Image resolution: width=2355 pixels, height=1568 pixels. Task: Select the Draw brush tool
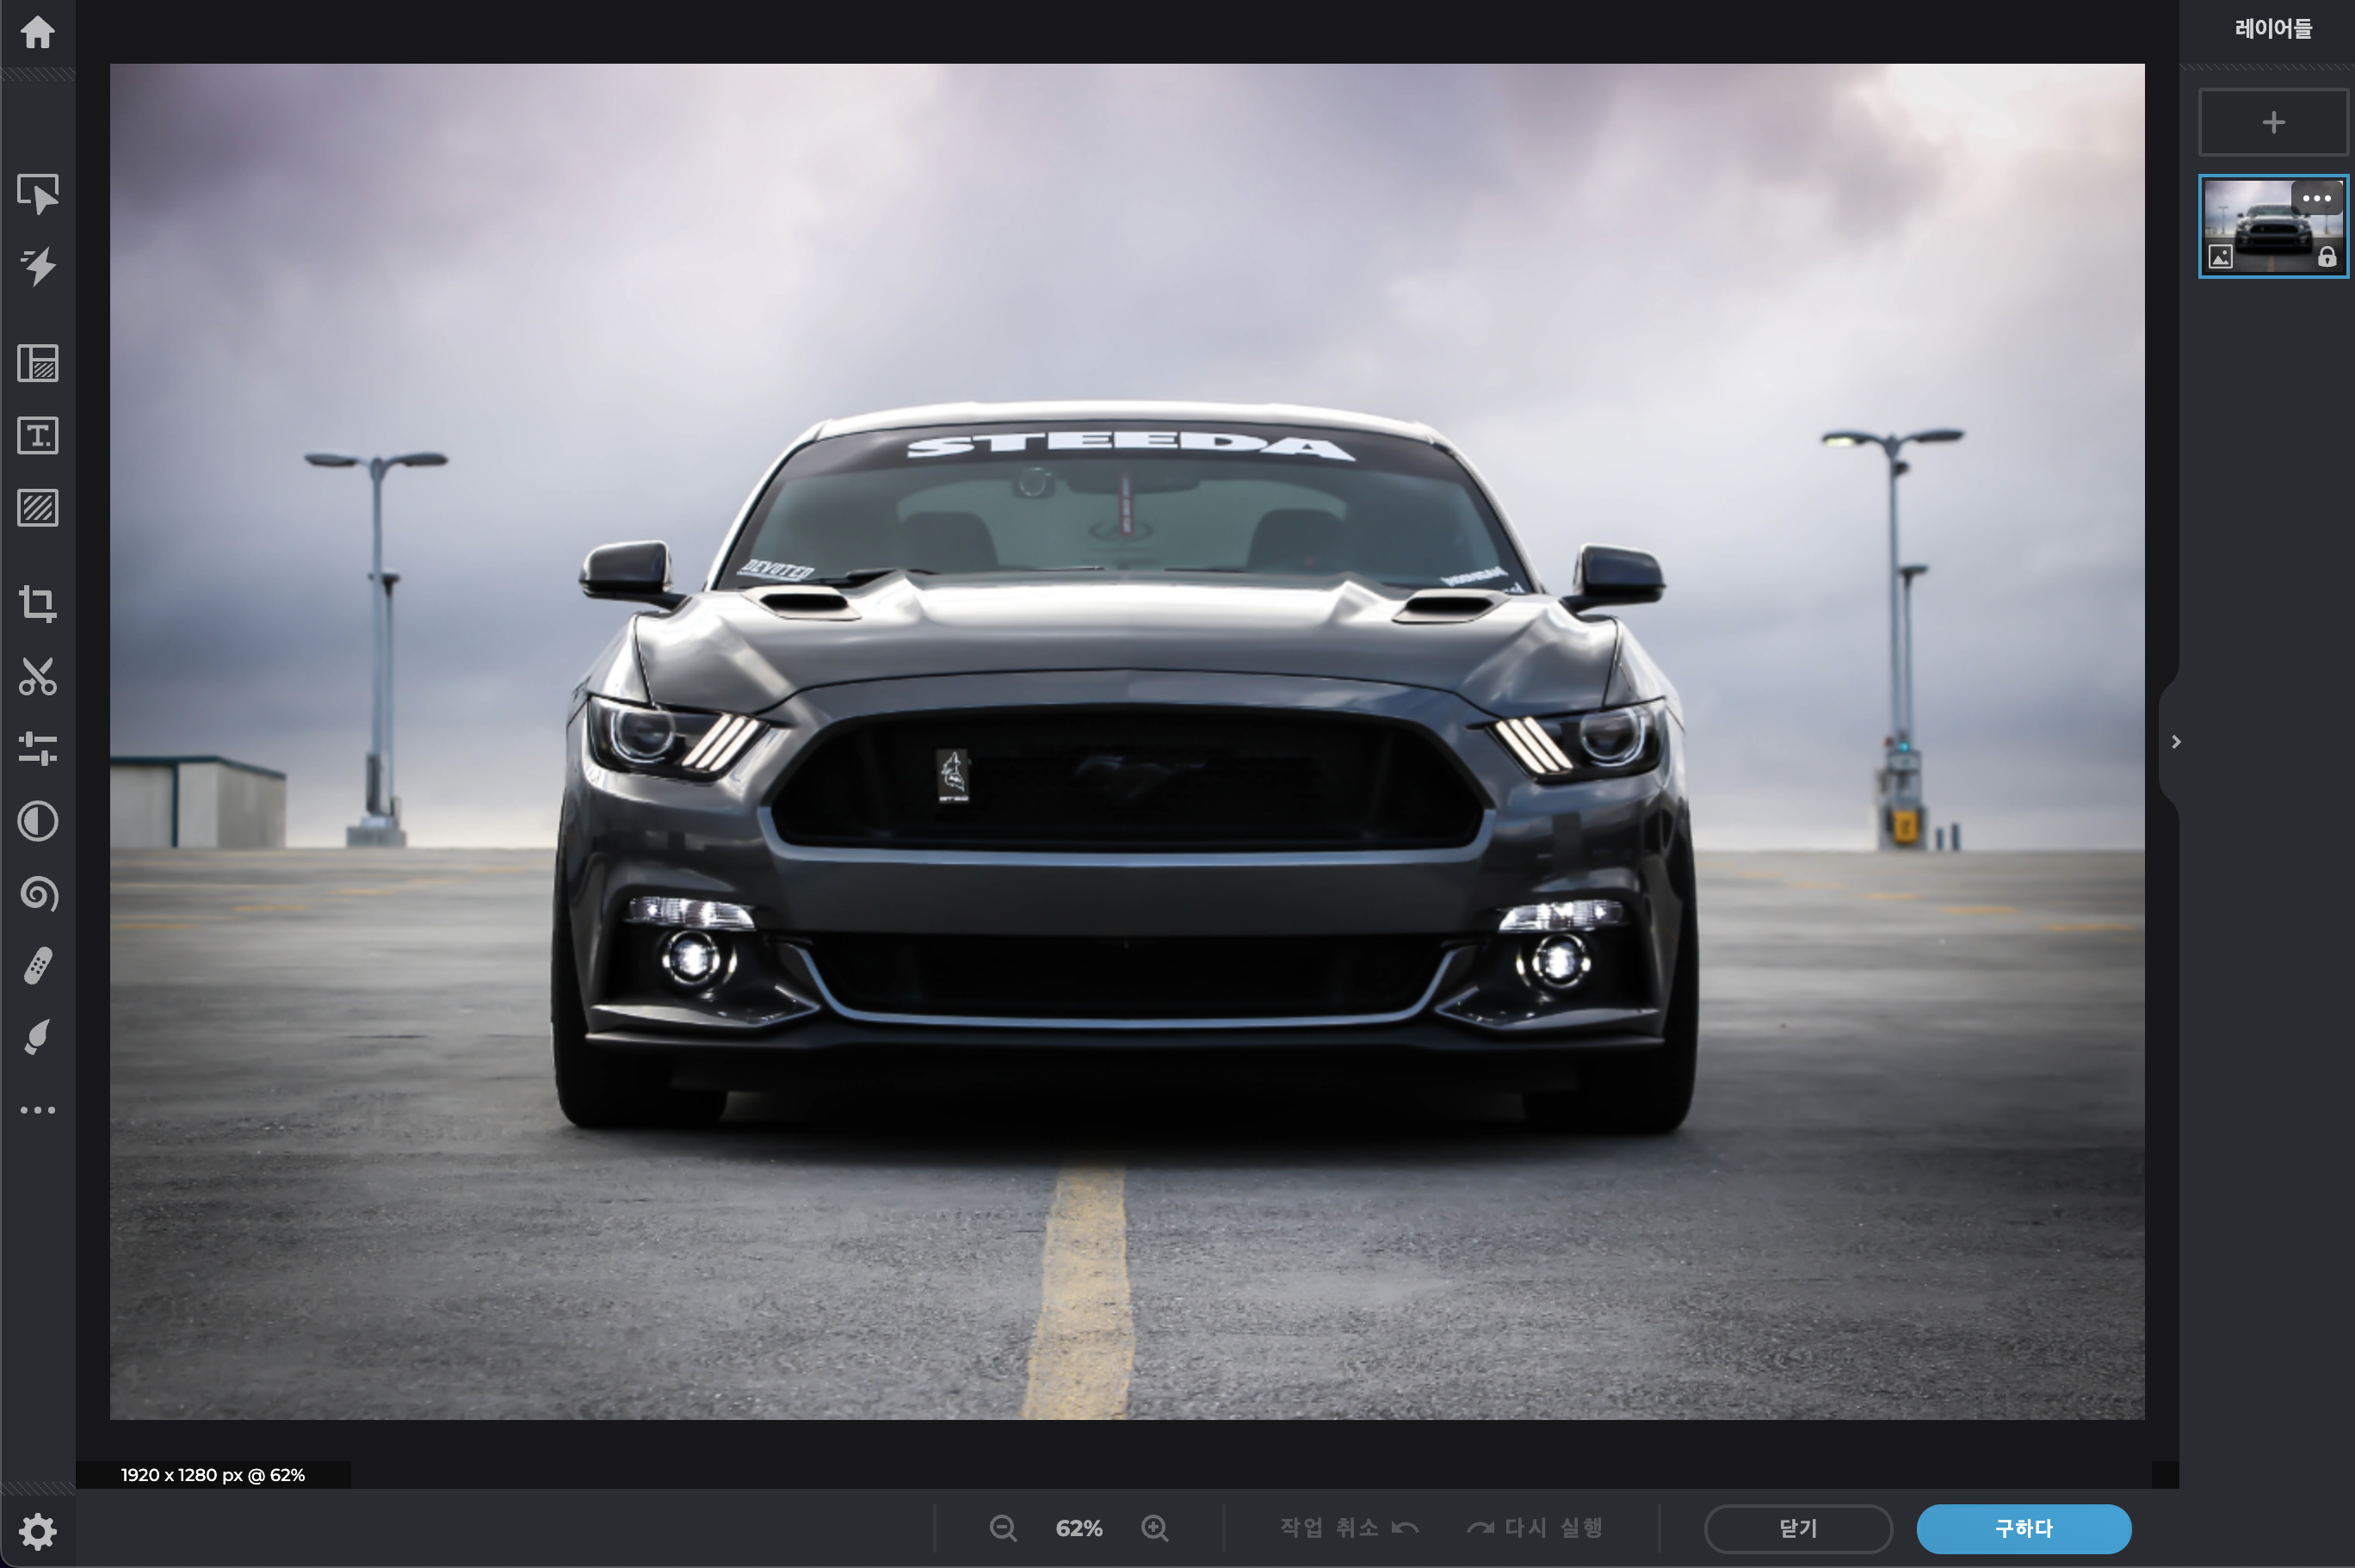click(38, 1038)
